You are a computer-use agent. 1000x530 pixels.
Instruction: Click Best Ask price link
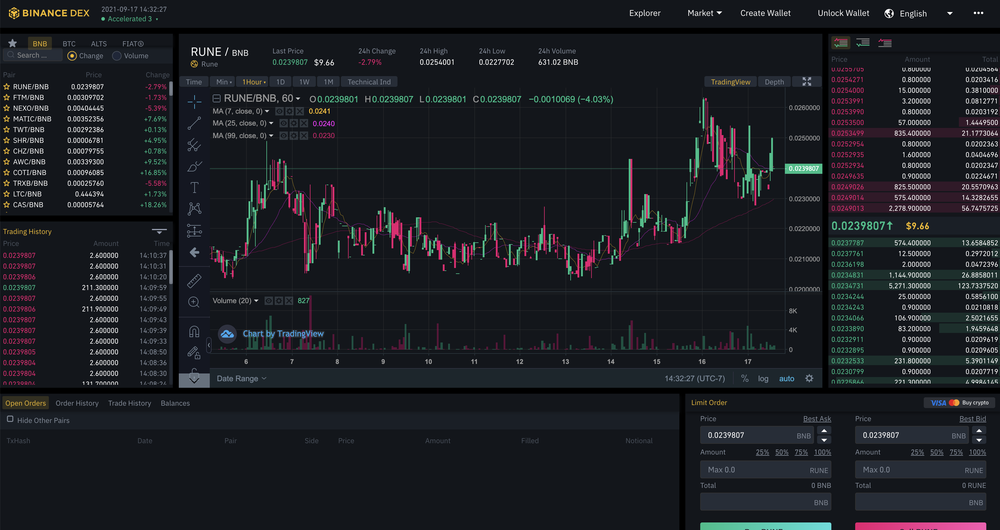coord(817,419)
